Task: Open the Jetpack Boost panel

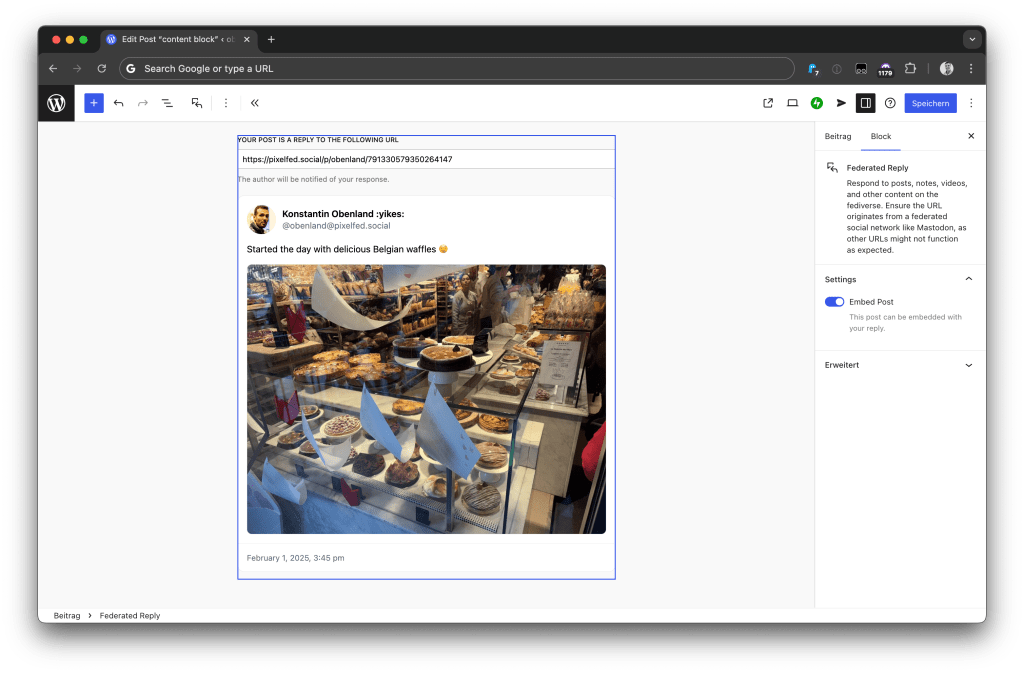Action: [816, 102]
